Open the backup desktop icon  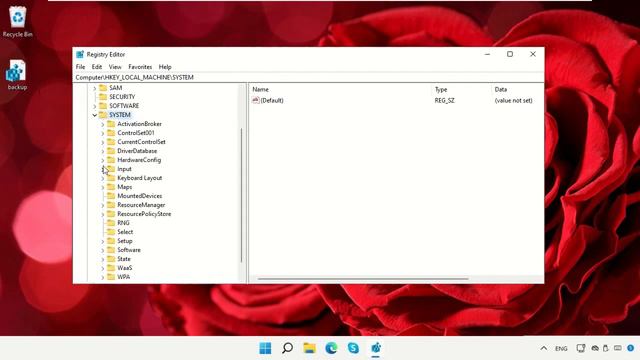[17, 75]
